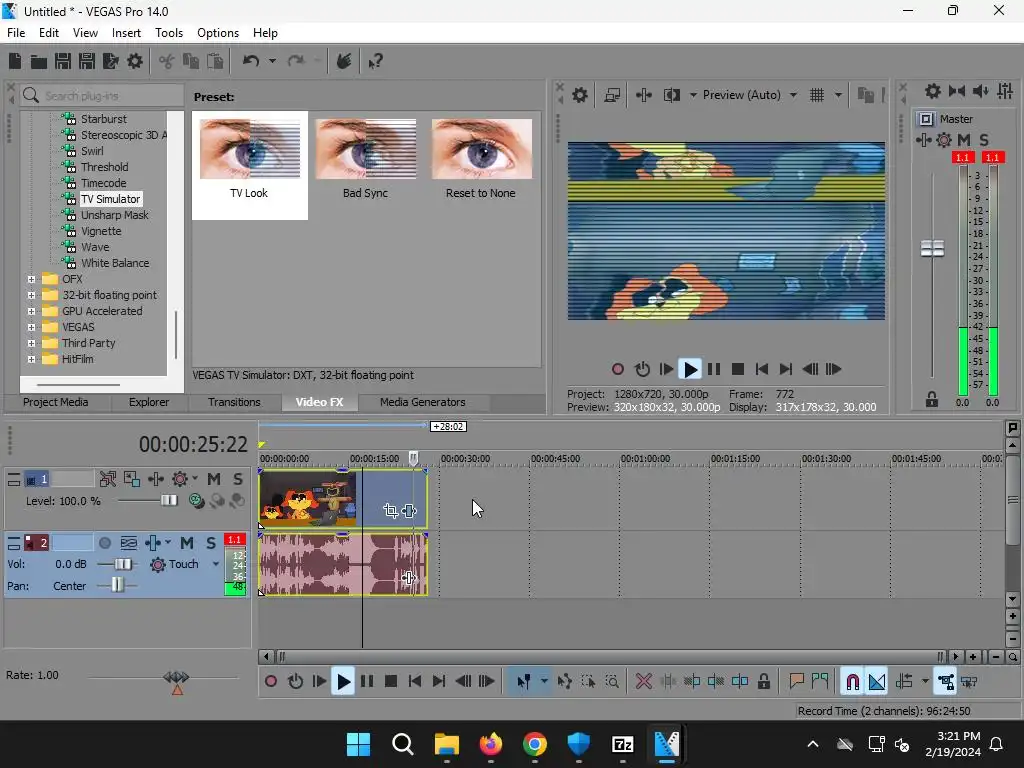Click Record button in timeline transport
The height and width of the screenshot is (768, 1024).
coord(270,681)
